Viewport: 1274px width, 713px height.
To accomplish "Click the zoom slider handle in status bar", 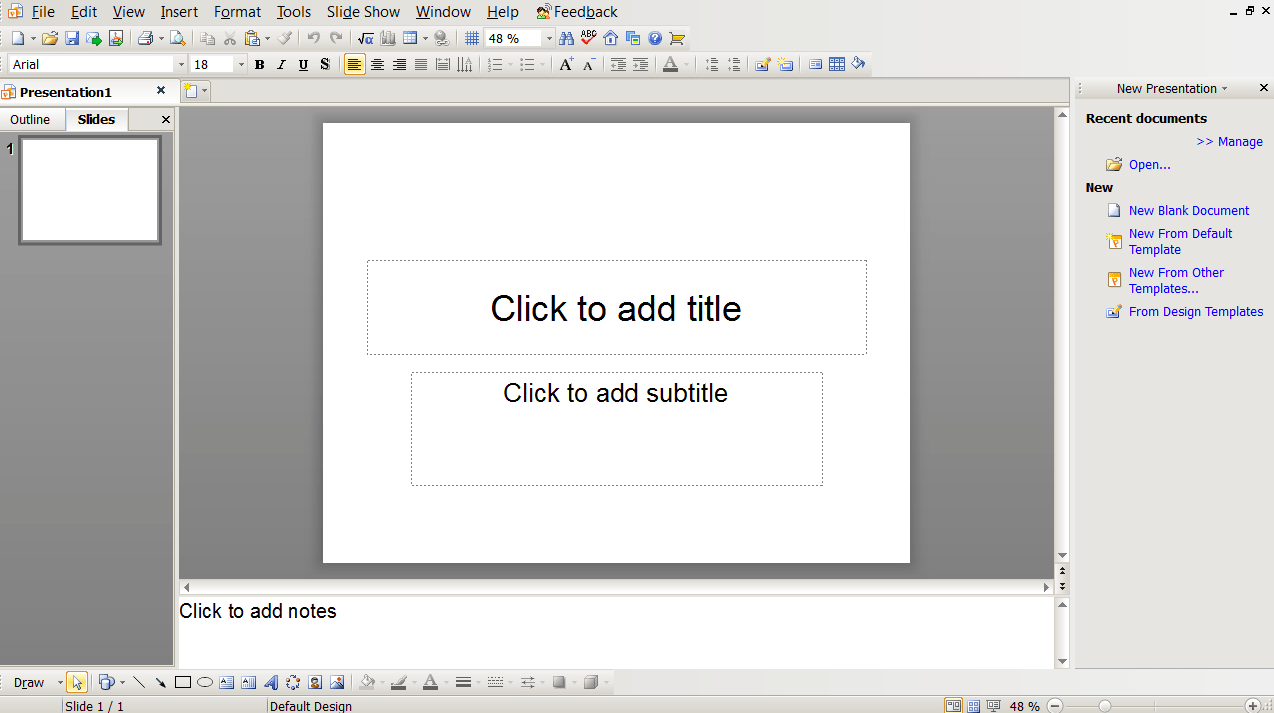I will [x=1105, y=706].
